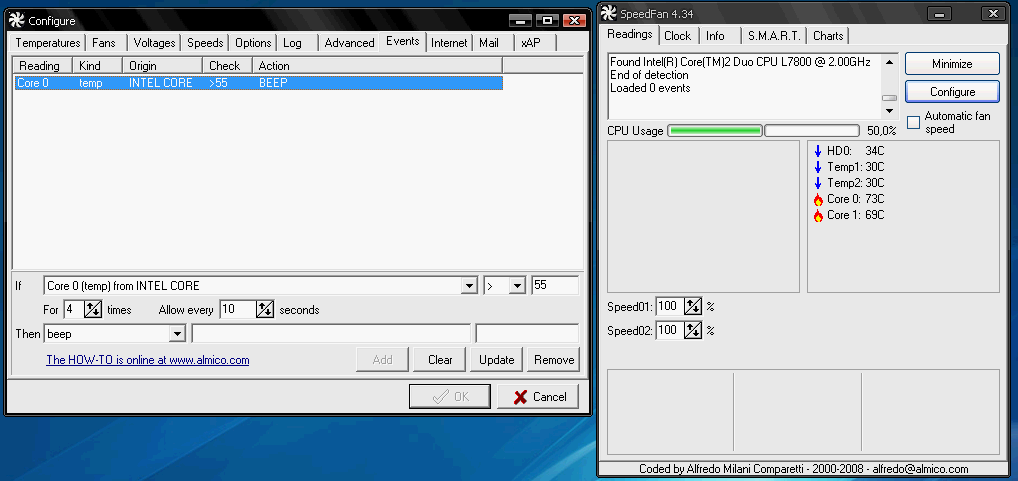The height and width of the screenshot is (481, 1018).
Task: Click the blue down arrow next to HD0
Action: (818, 151)
